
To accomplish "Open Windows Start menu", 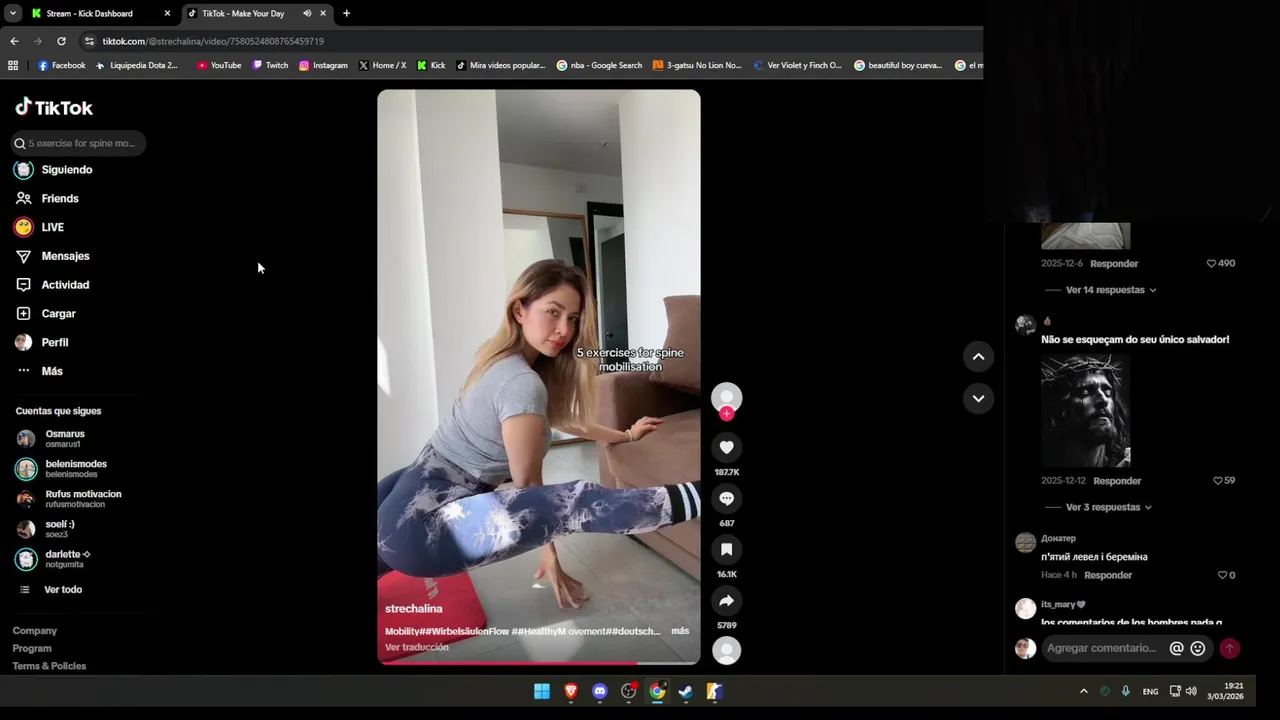I will click(x=541, y=691).
